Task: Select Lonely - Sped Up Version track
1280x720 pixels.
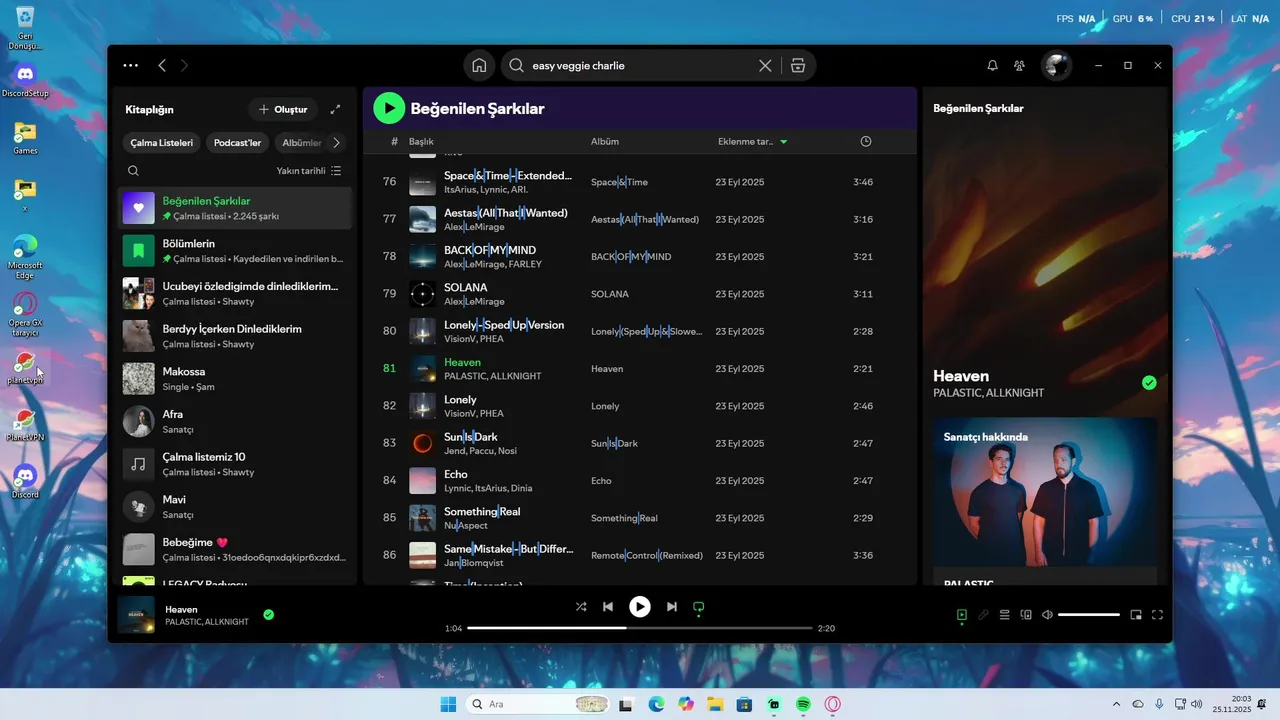Action: click(x=639, y=331)
